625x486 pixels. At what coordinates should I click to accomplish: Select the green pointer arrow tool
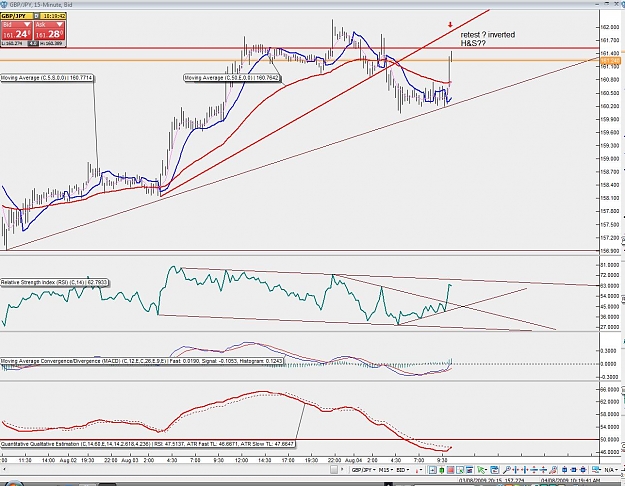click(x=482, y=470)
